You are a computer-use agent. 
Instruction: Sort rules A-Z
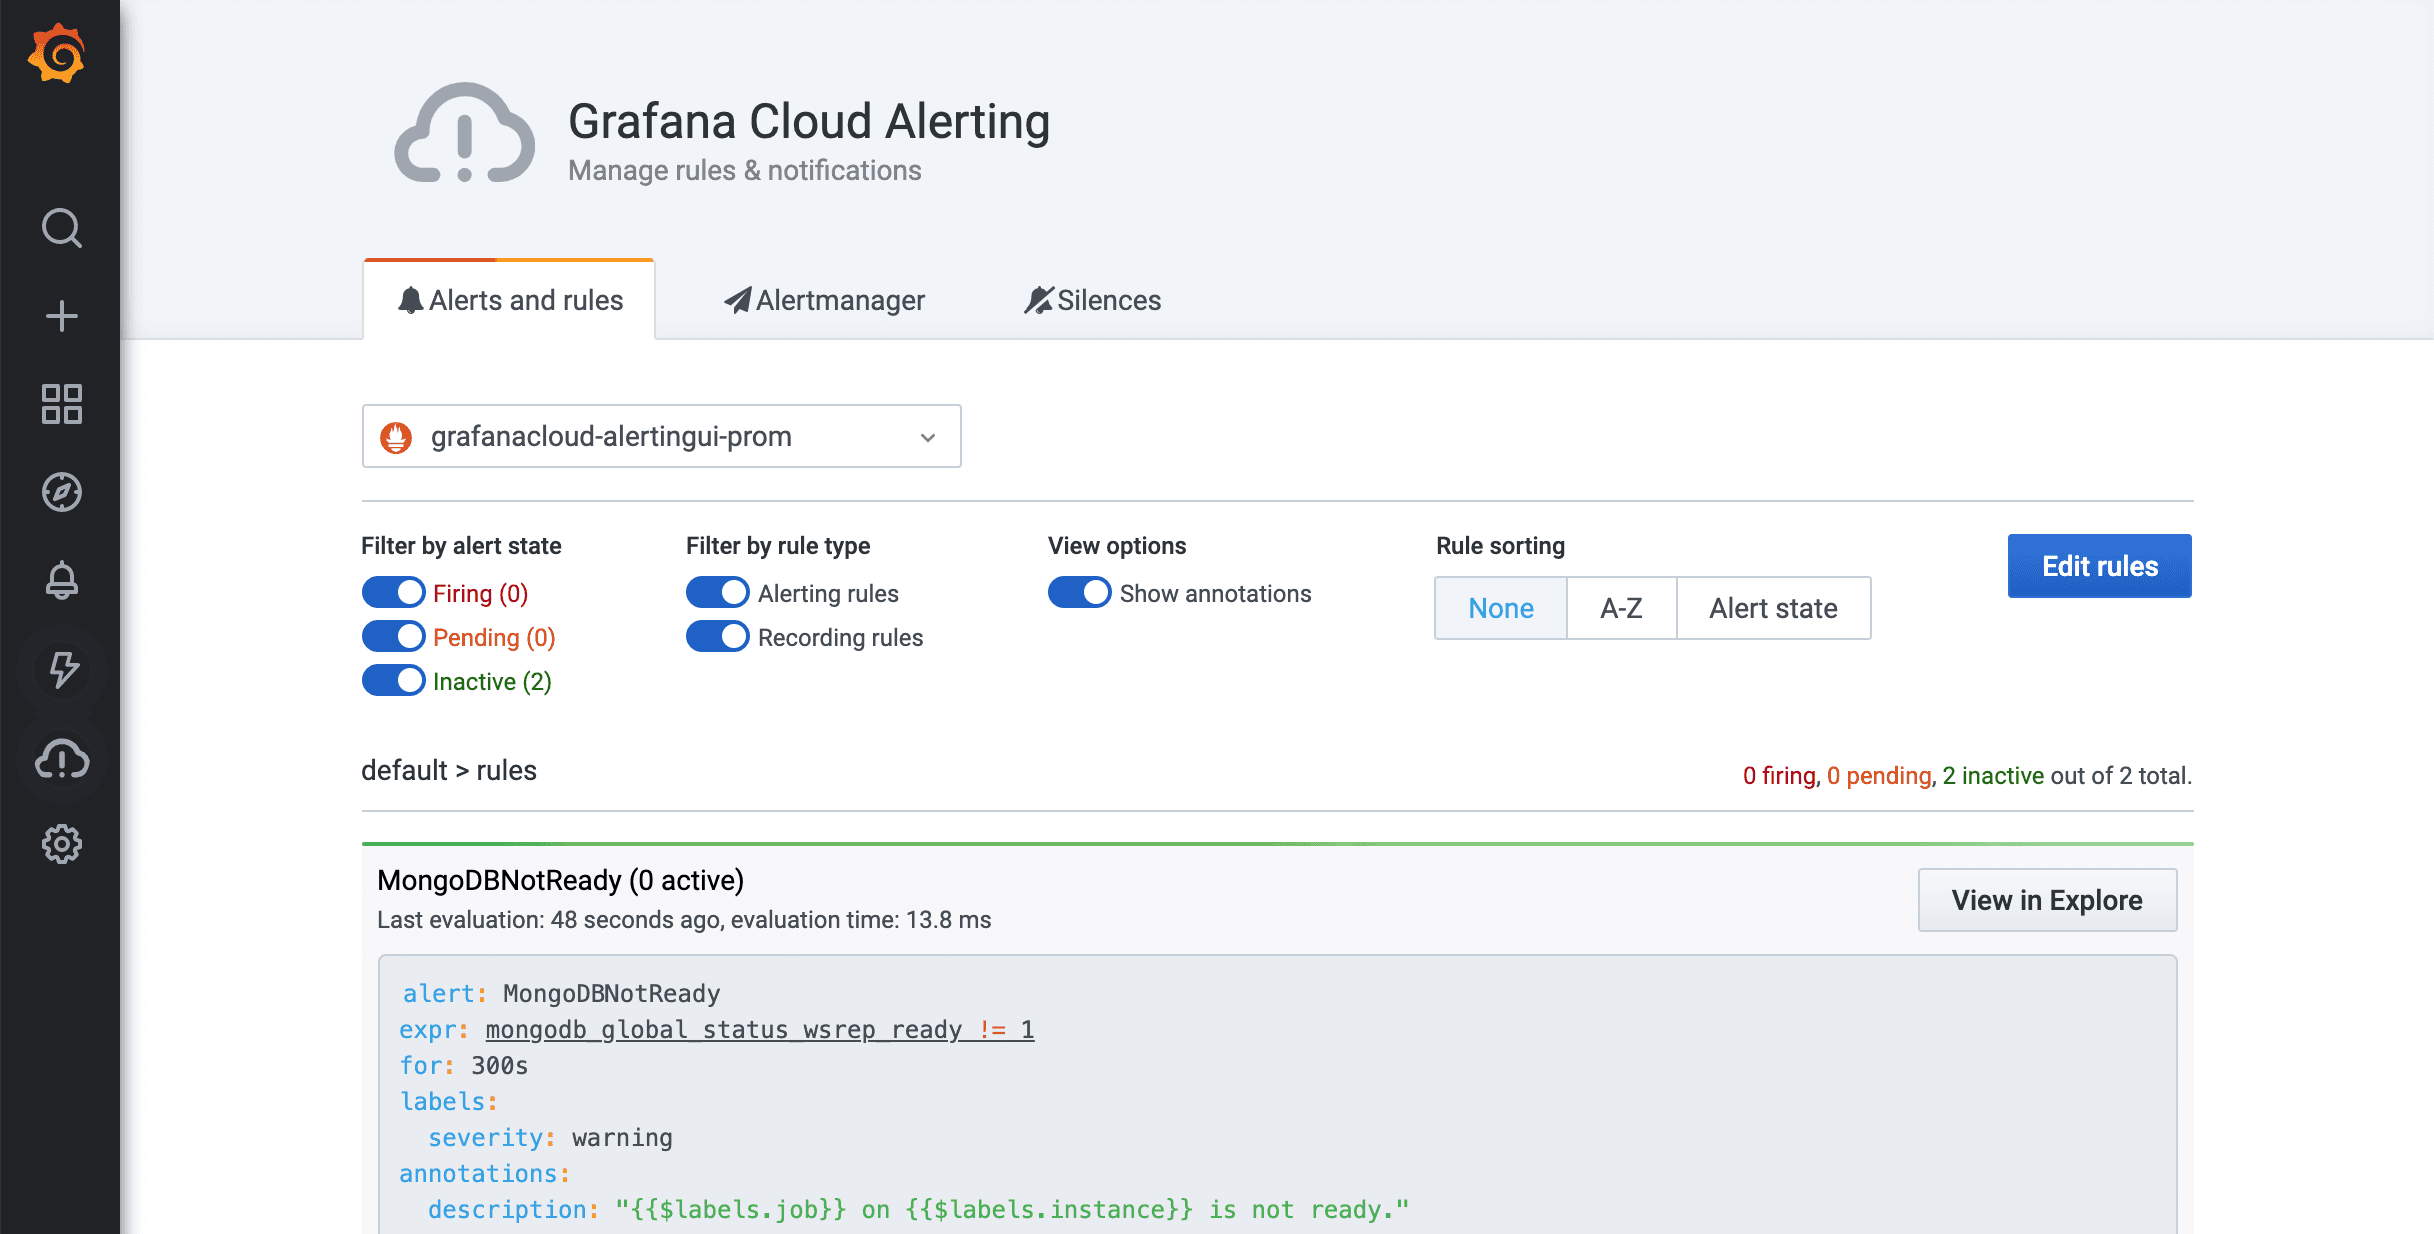(1621, 608)
